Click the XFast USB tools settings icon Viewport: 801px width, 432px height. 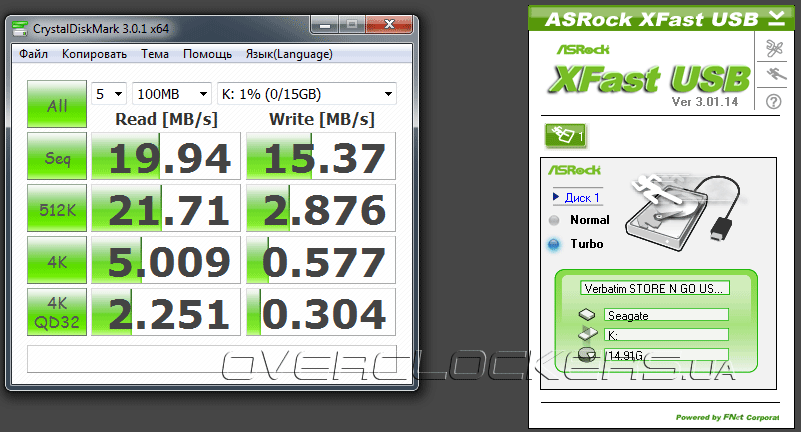tap(774, 49)
